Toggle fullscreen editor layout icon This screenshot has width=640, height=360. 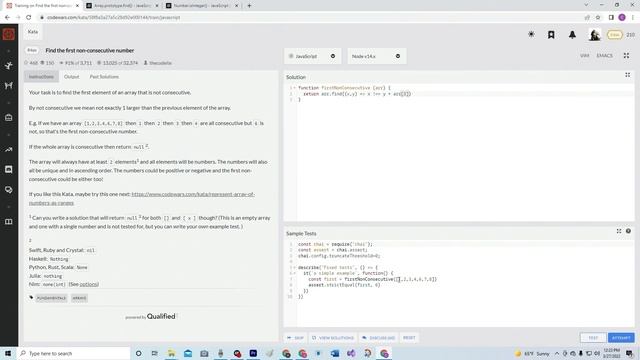click(626, 56)
